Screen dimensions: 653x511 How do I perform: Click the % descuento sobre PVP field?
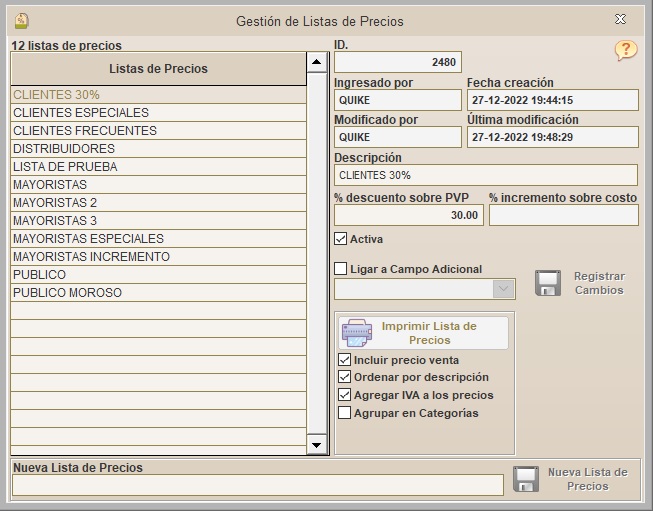point(409,215)
